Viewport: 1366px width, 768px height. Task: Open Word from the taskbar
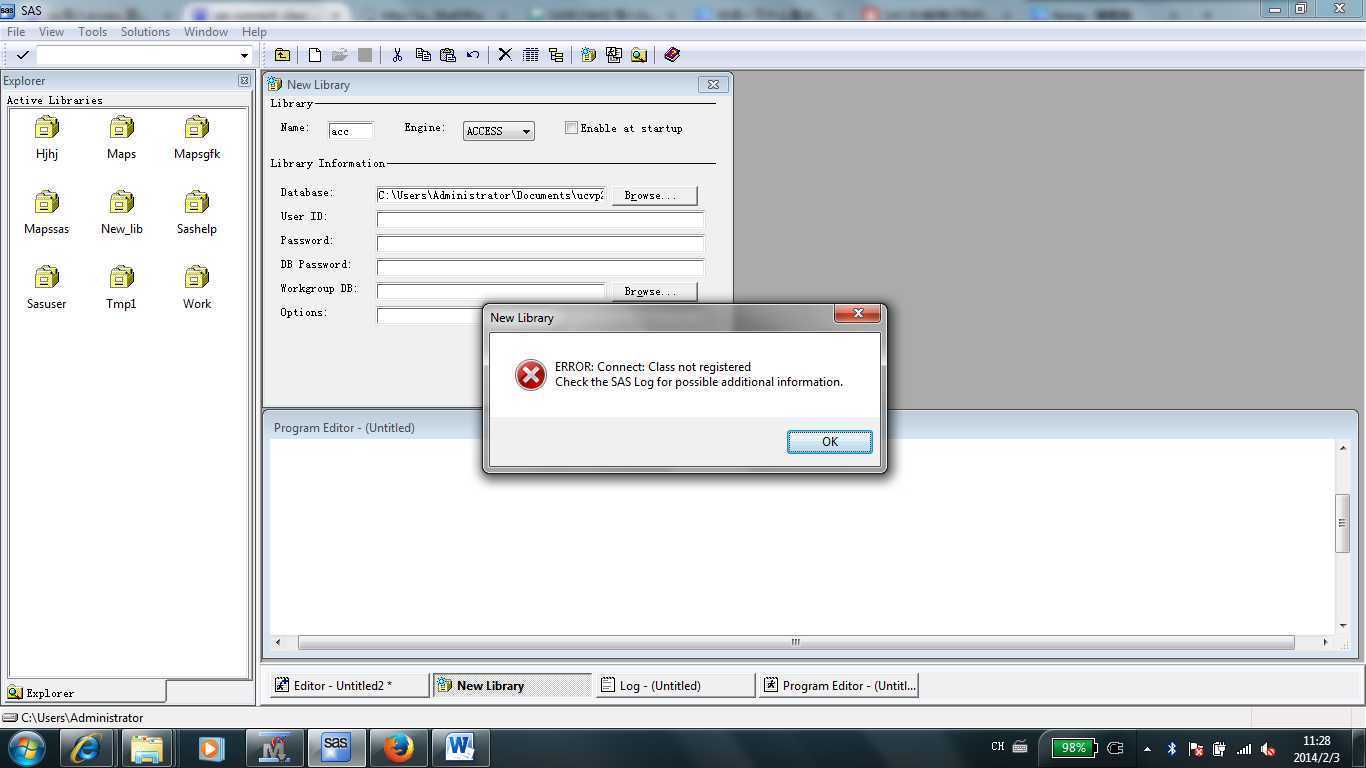point(460,748)
